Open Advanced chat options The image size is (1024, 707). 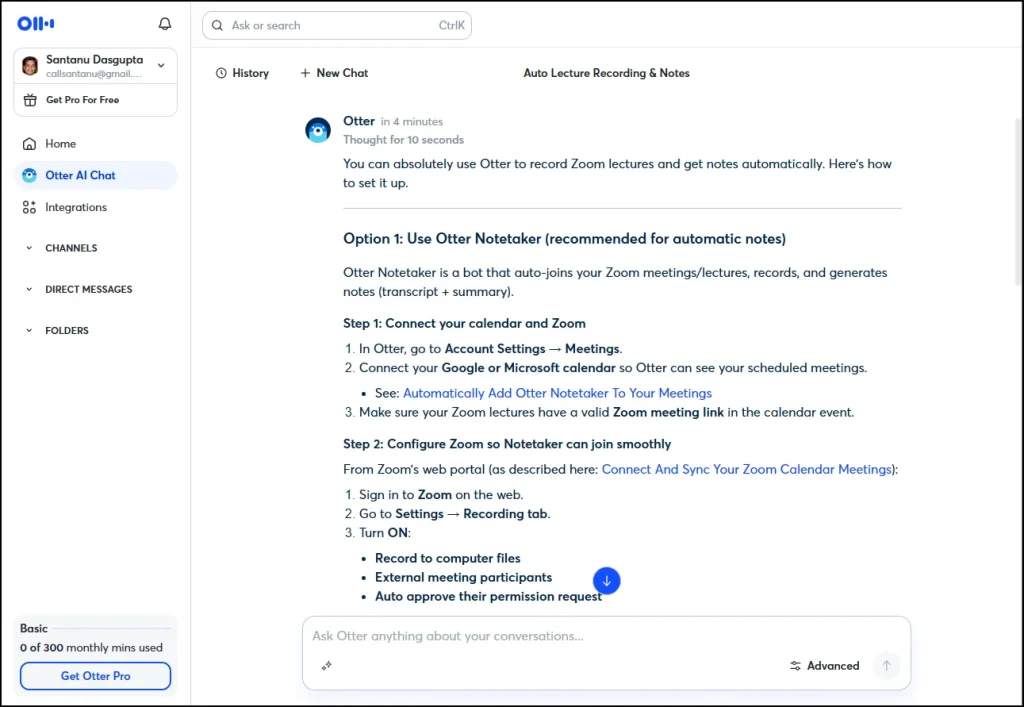824,666
